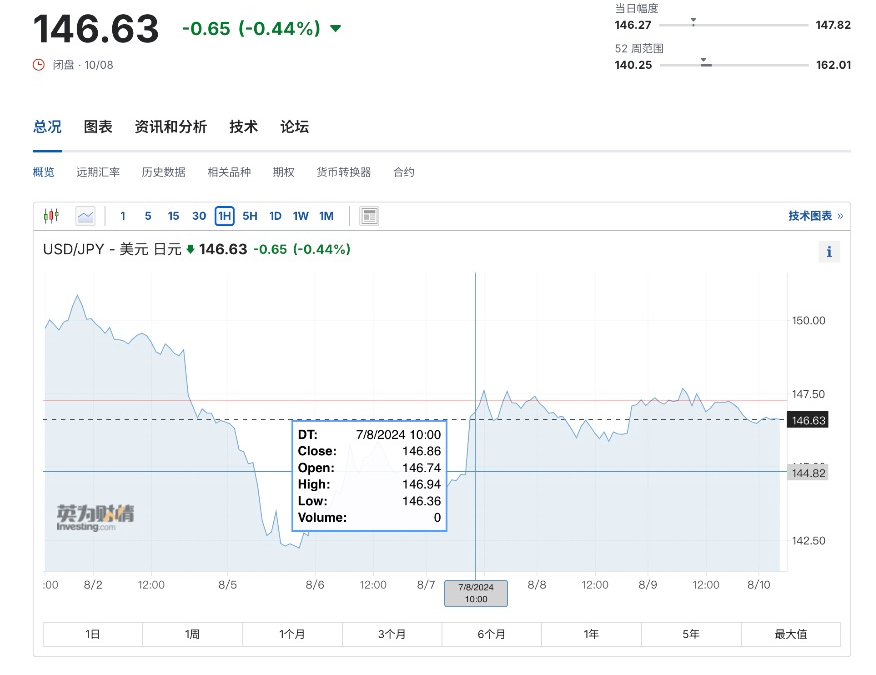Screen dimensions: 876x675
Task: Select the area chart icon
Action: 85,216
